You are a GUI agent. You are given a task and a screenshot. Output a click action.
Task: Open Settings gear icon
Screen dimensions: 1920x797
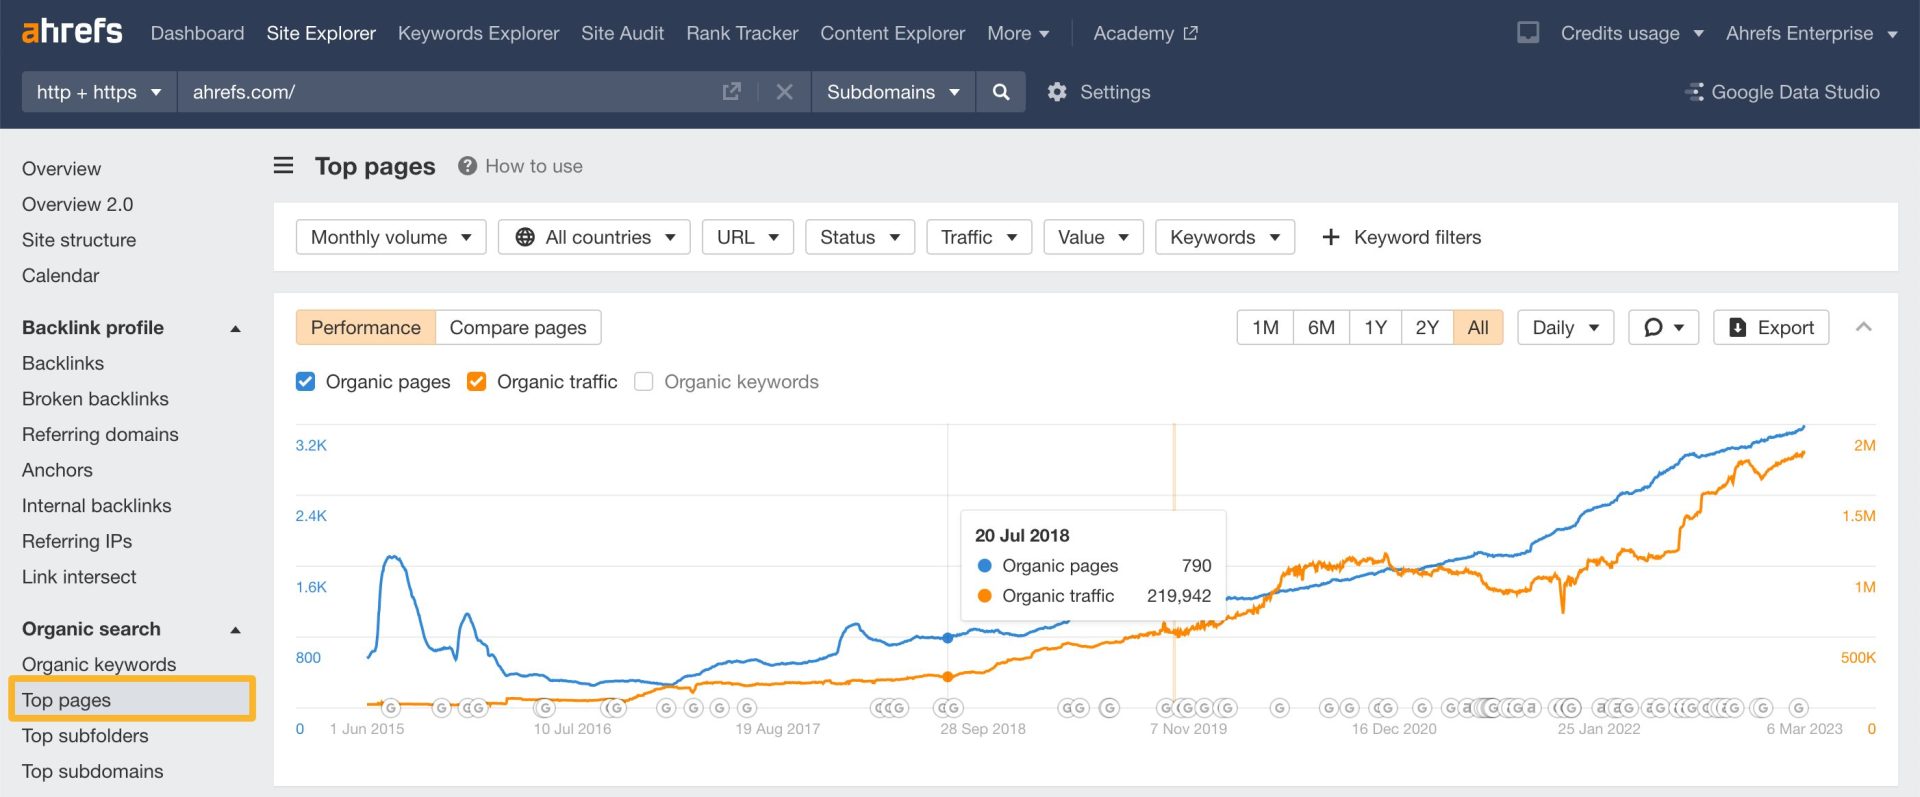pos(1057,92)
